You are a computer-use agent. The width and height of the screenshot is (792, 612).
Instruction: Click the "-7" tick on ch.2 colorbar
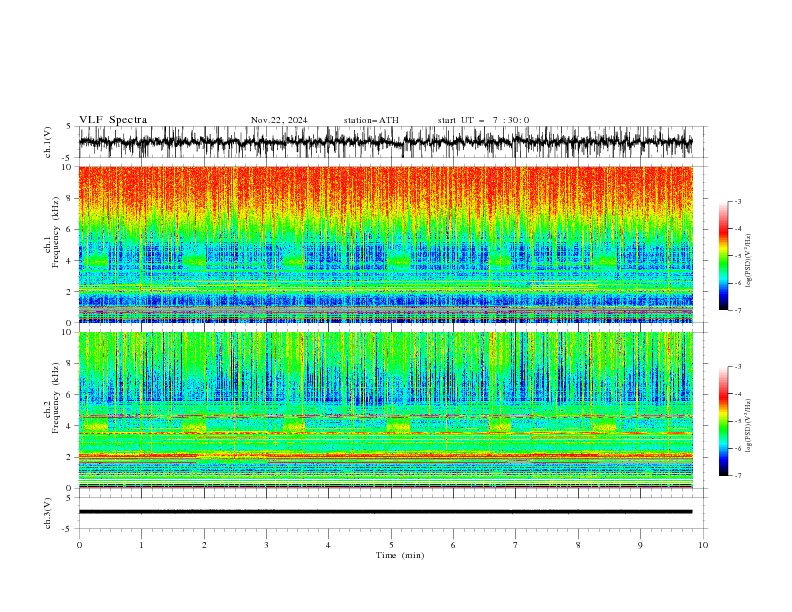pos(737,475)
